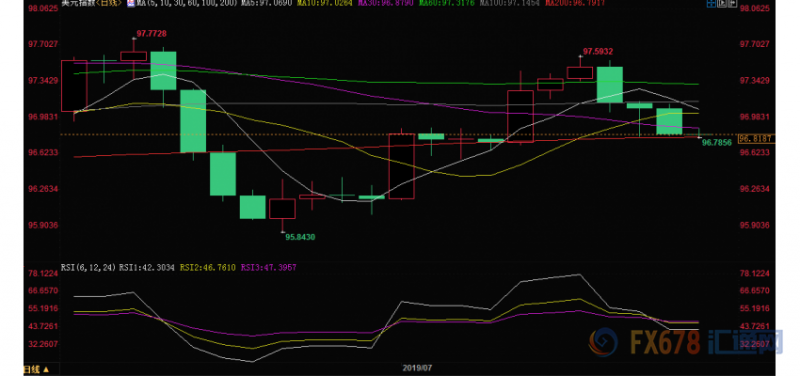Click the 96.7856 latest low marker
800x376 pixels.
pos(717,143)
